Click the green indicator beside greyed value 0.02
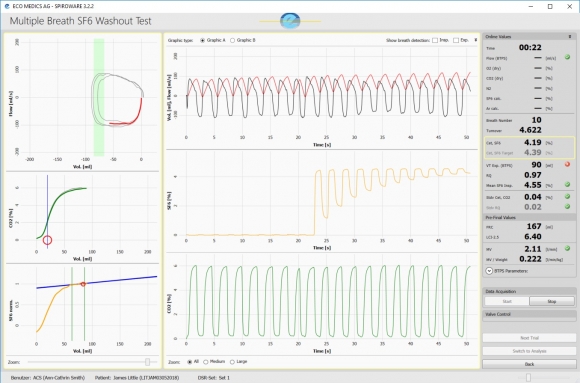Screen dimensions: 580x383 point(567,207)
